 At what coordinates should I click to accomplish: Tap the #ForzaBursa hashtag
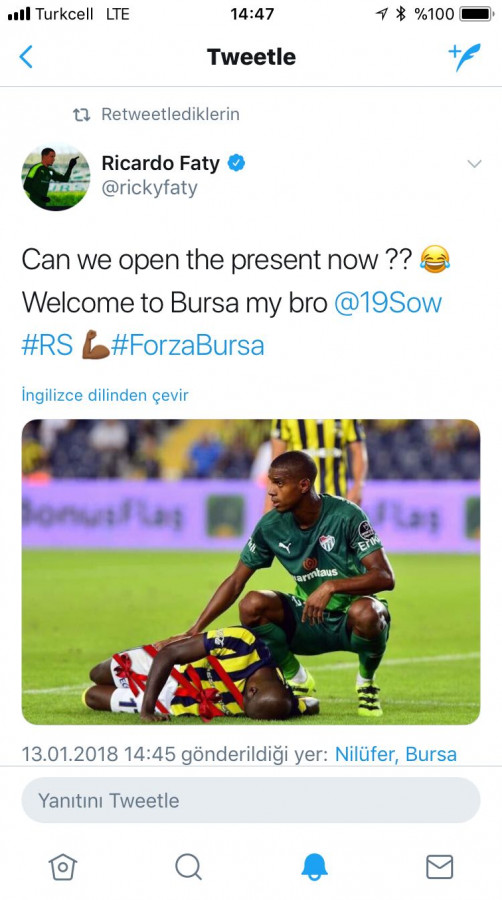(188, 346)
